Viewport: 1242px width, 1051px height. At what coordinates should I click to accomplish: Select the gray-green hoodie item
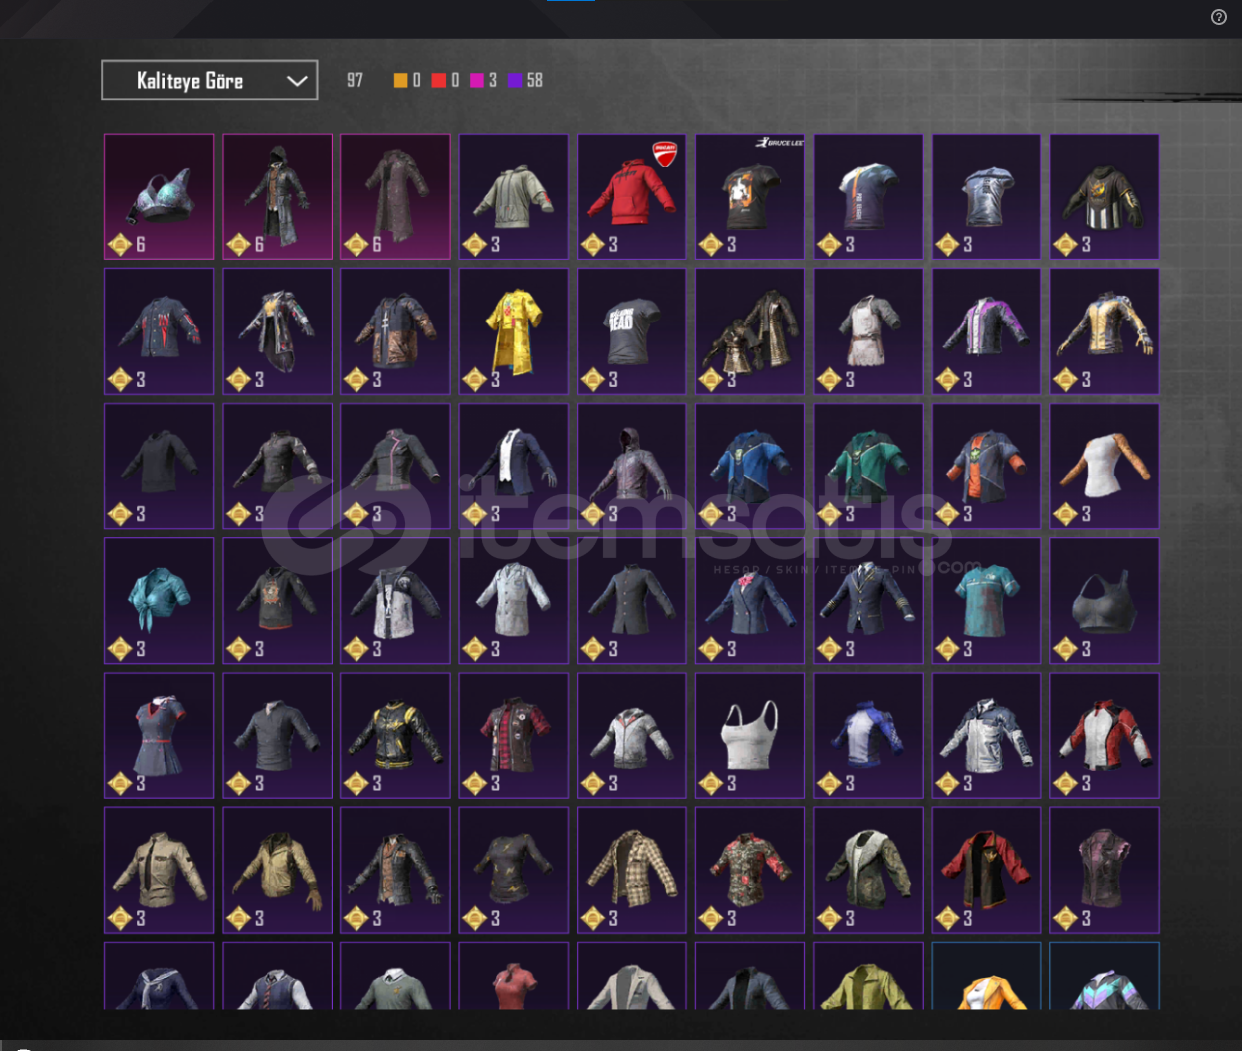click(x=513, y=197)
